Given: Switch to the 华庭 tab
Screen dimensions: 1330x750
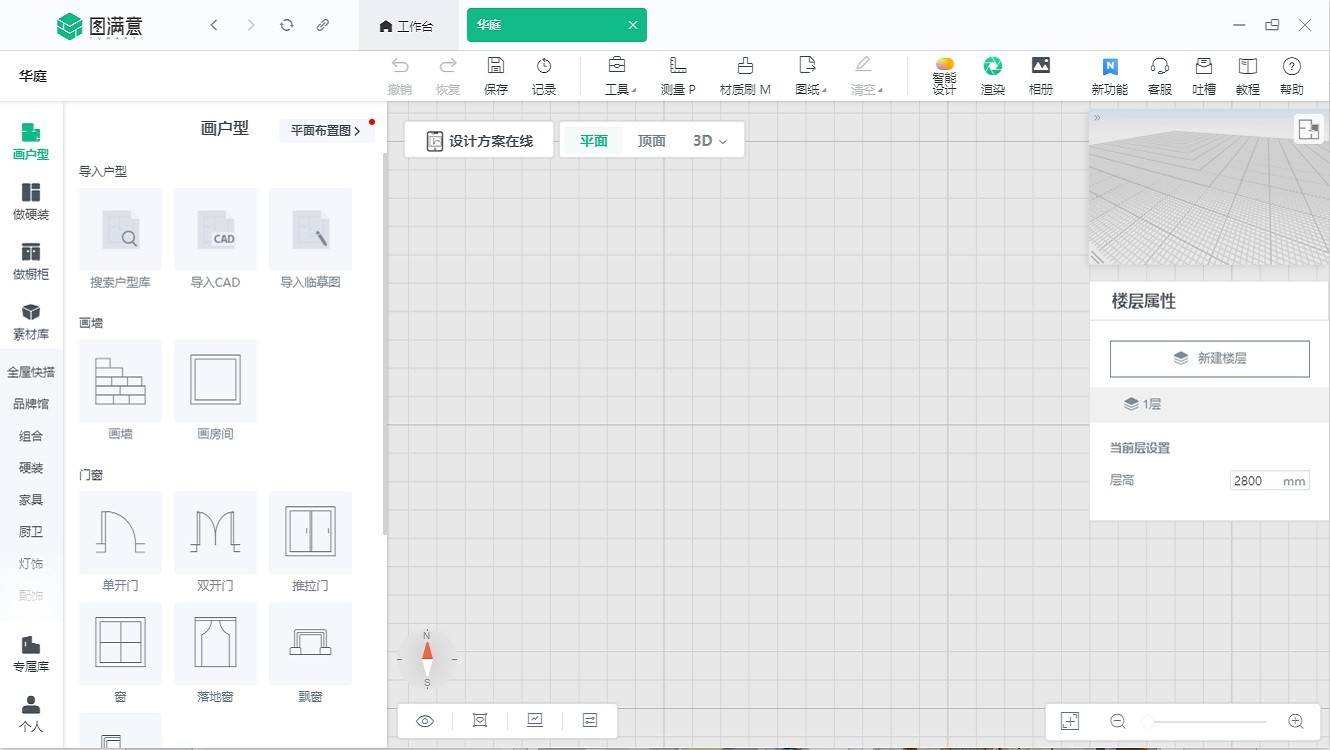Looking at the screenshot, I should 556,25.
